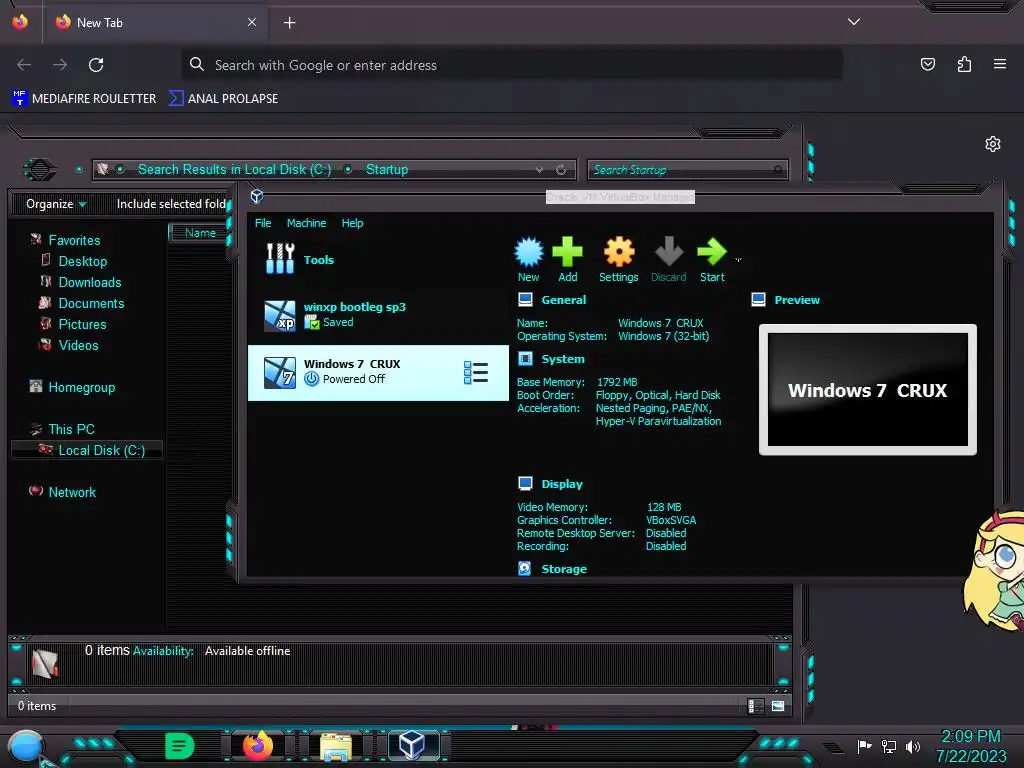Go back in Firefox
This screenshot has height=768, width=1024.
coord(24,65)
